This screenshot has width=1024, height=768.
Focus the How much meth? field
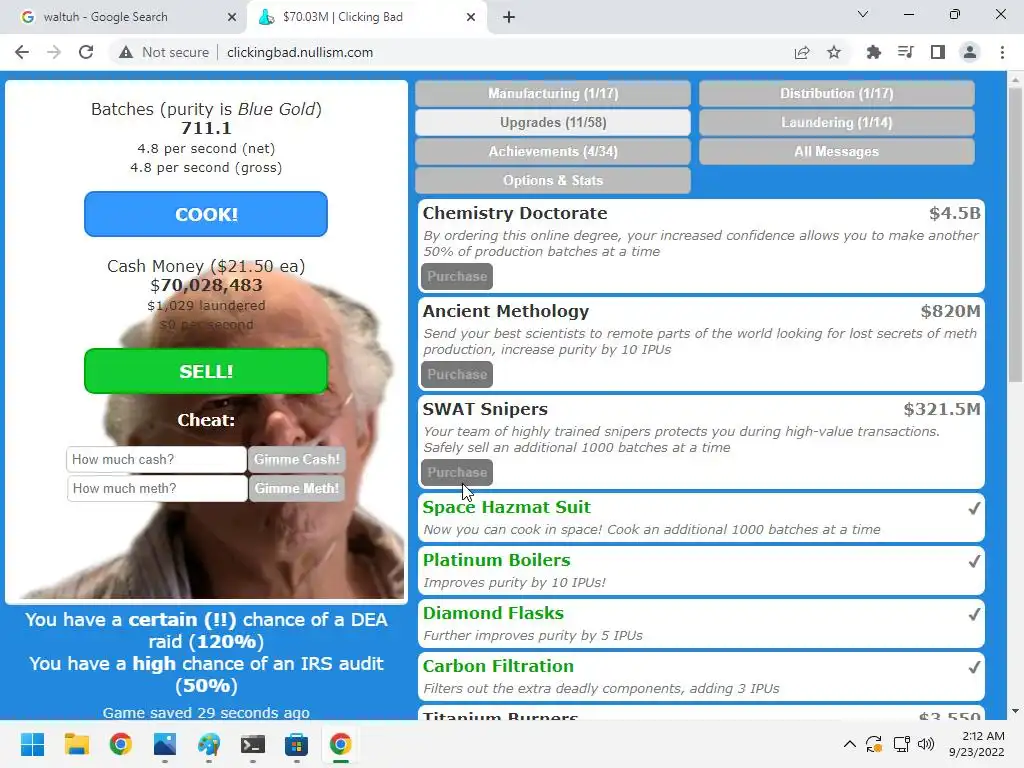(x=157, y=488)
